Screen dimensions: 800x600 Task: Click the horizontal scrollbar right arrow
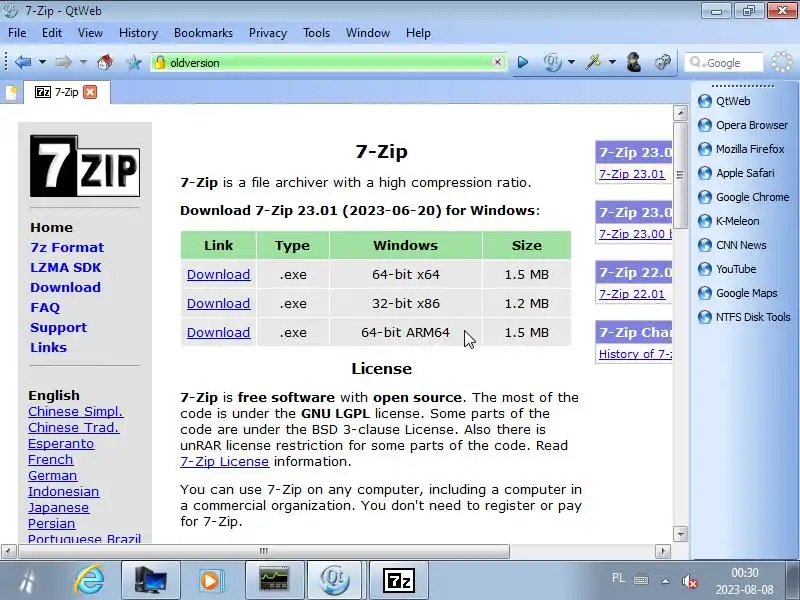[x=663, y=551]
